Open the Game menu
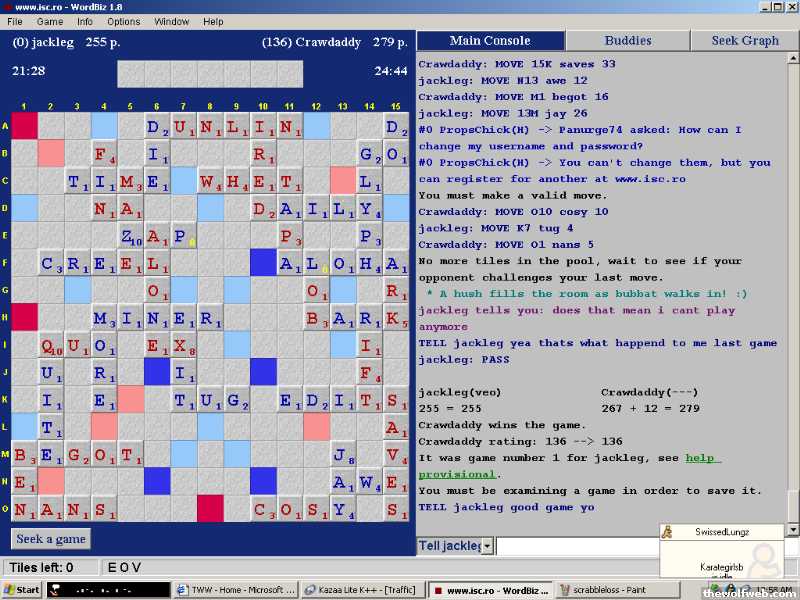800x600 pixels. pos(50,21)
